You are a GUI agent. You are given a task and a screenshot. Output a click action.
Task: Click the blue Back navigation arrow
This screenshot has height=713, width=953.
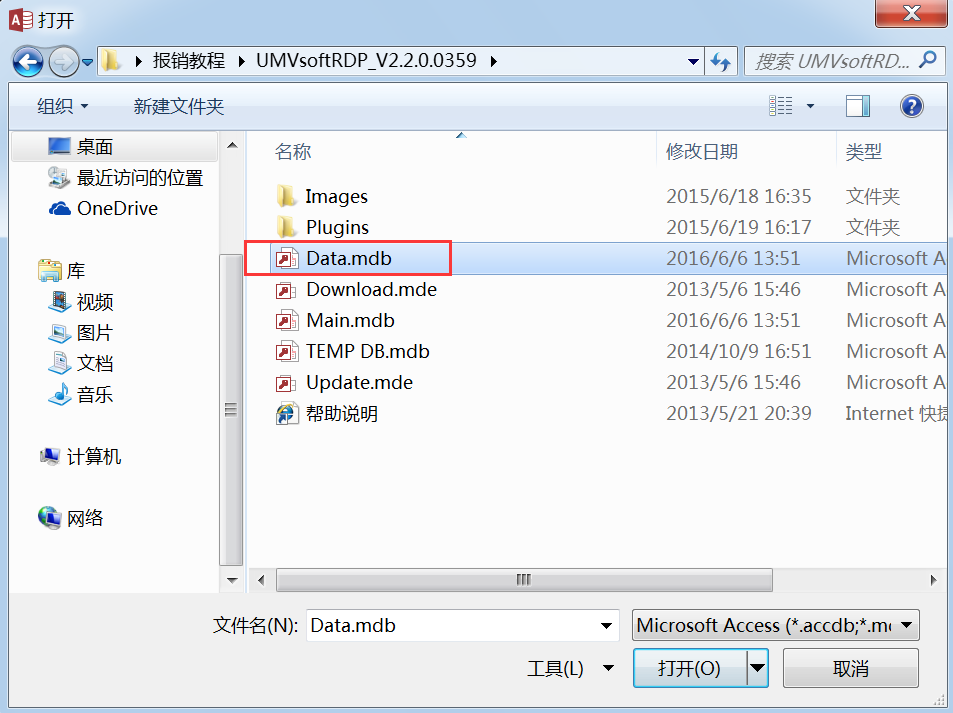point(28,61)
